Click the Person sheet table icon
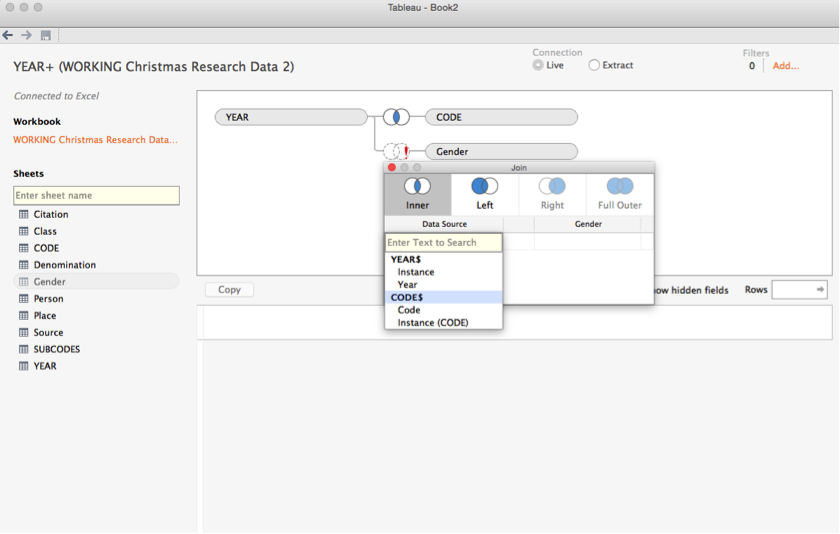The image size is (840, 534). pos(24,298)
